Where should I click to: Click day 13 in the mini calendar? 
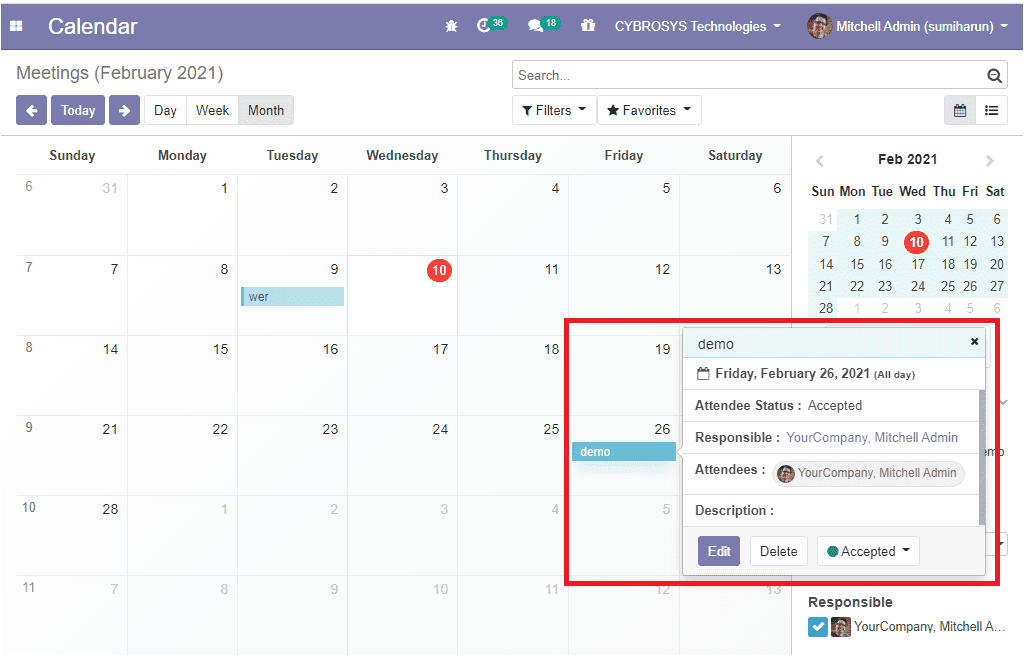tap(997, 242)
